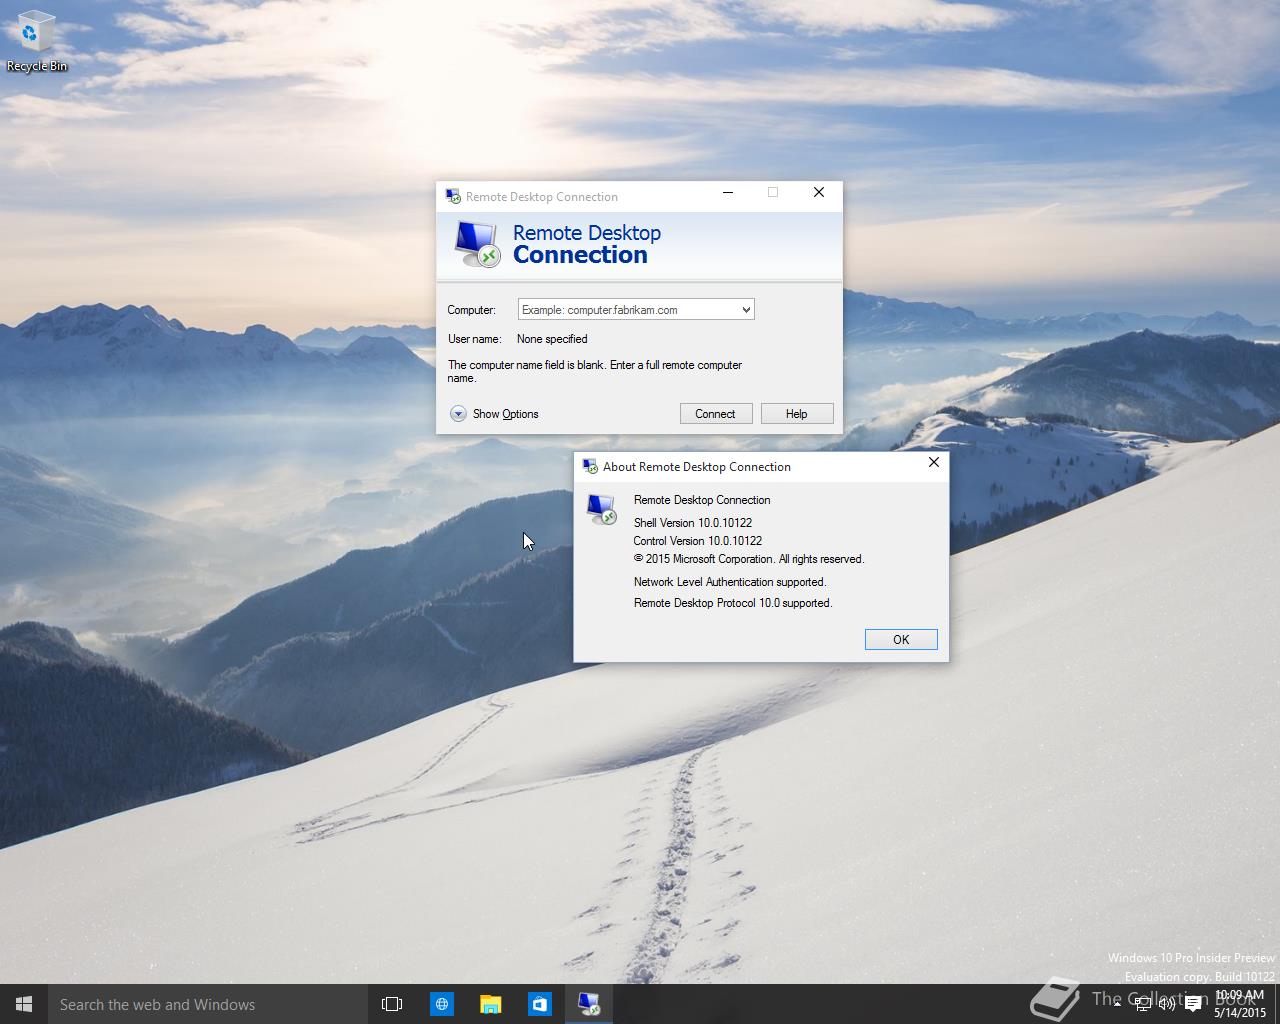Viewport: 1280px width, 1024px height.
Task: Click Remote Desktop Protocol 10.0 supported text
Action: tap(733, 603)
